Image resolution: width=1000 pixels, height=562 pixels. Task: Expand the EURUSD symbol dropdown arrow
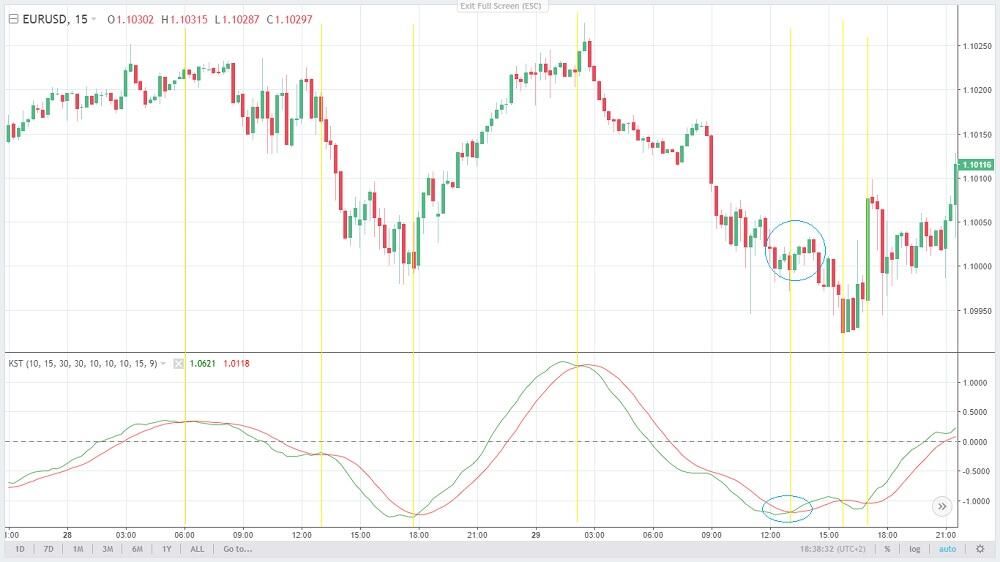[x=94, y=19]
